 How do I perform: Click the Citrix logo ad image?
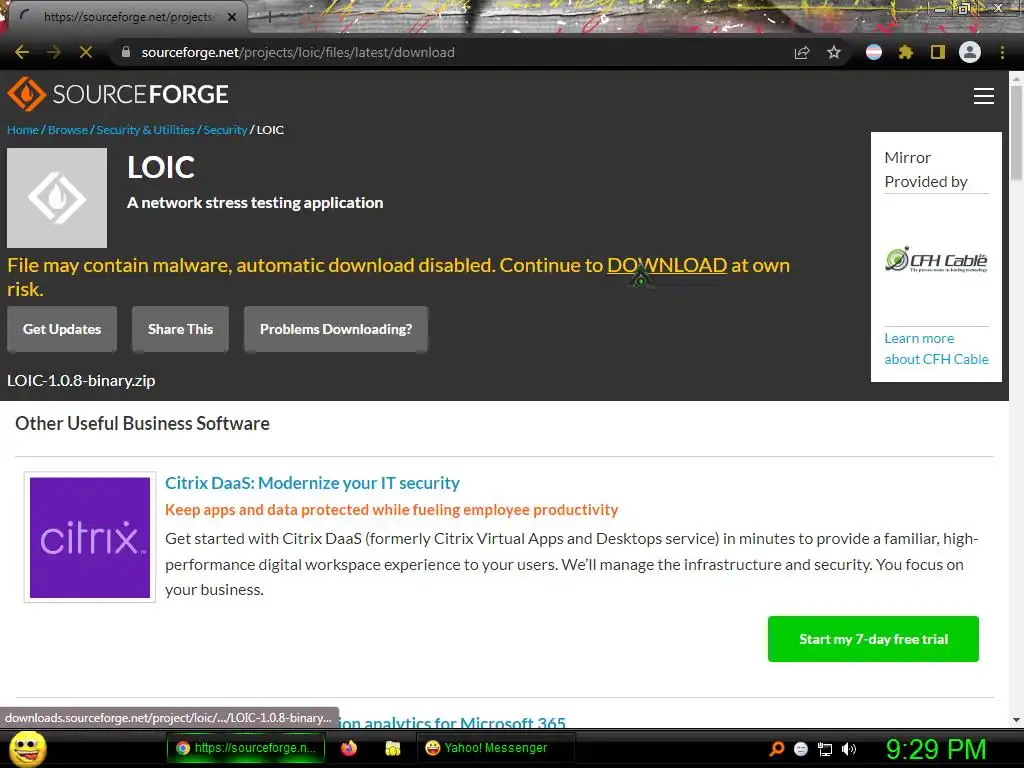tap(90, 537)
